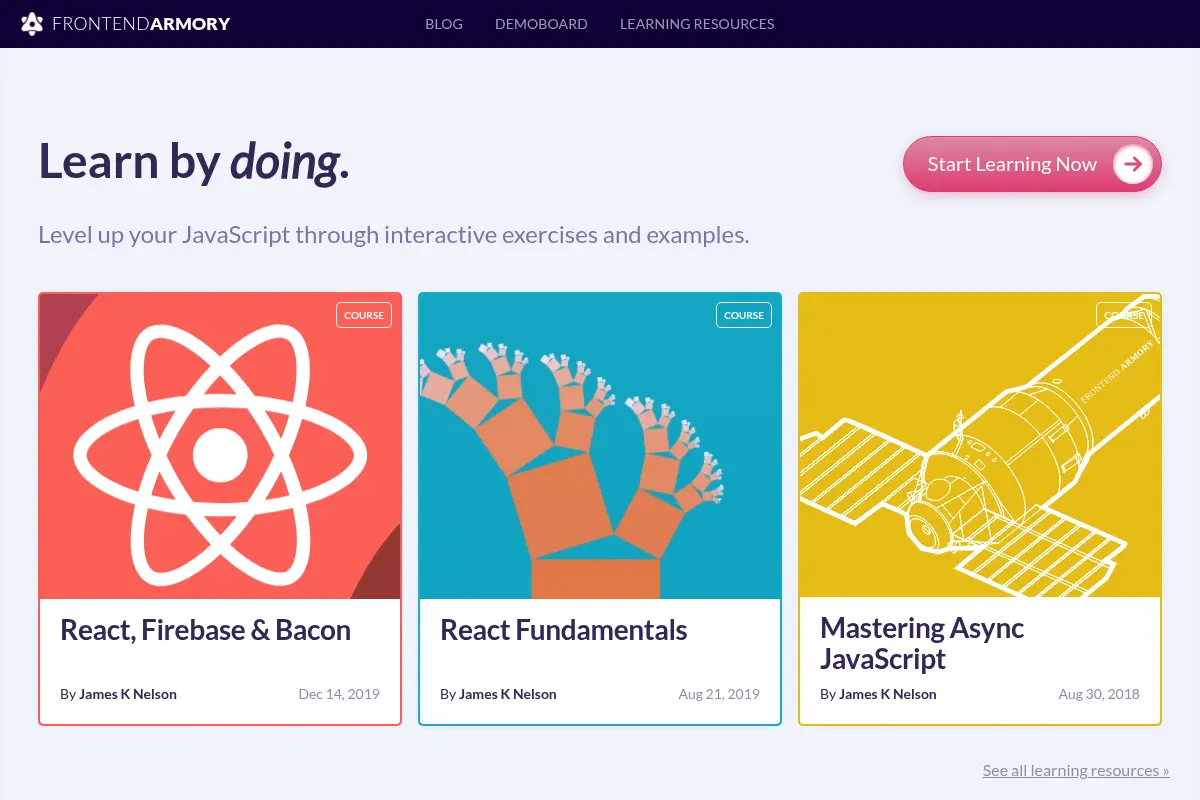Open LEARNING RESOURCES in the navigation
The image size is (1200, 800).
[697, 24]
